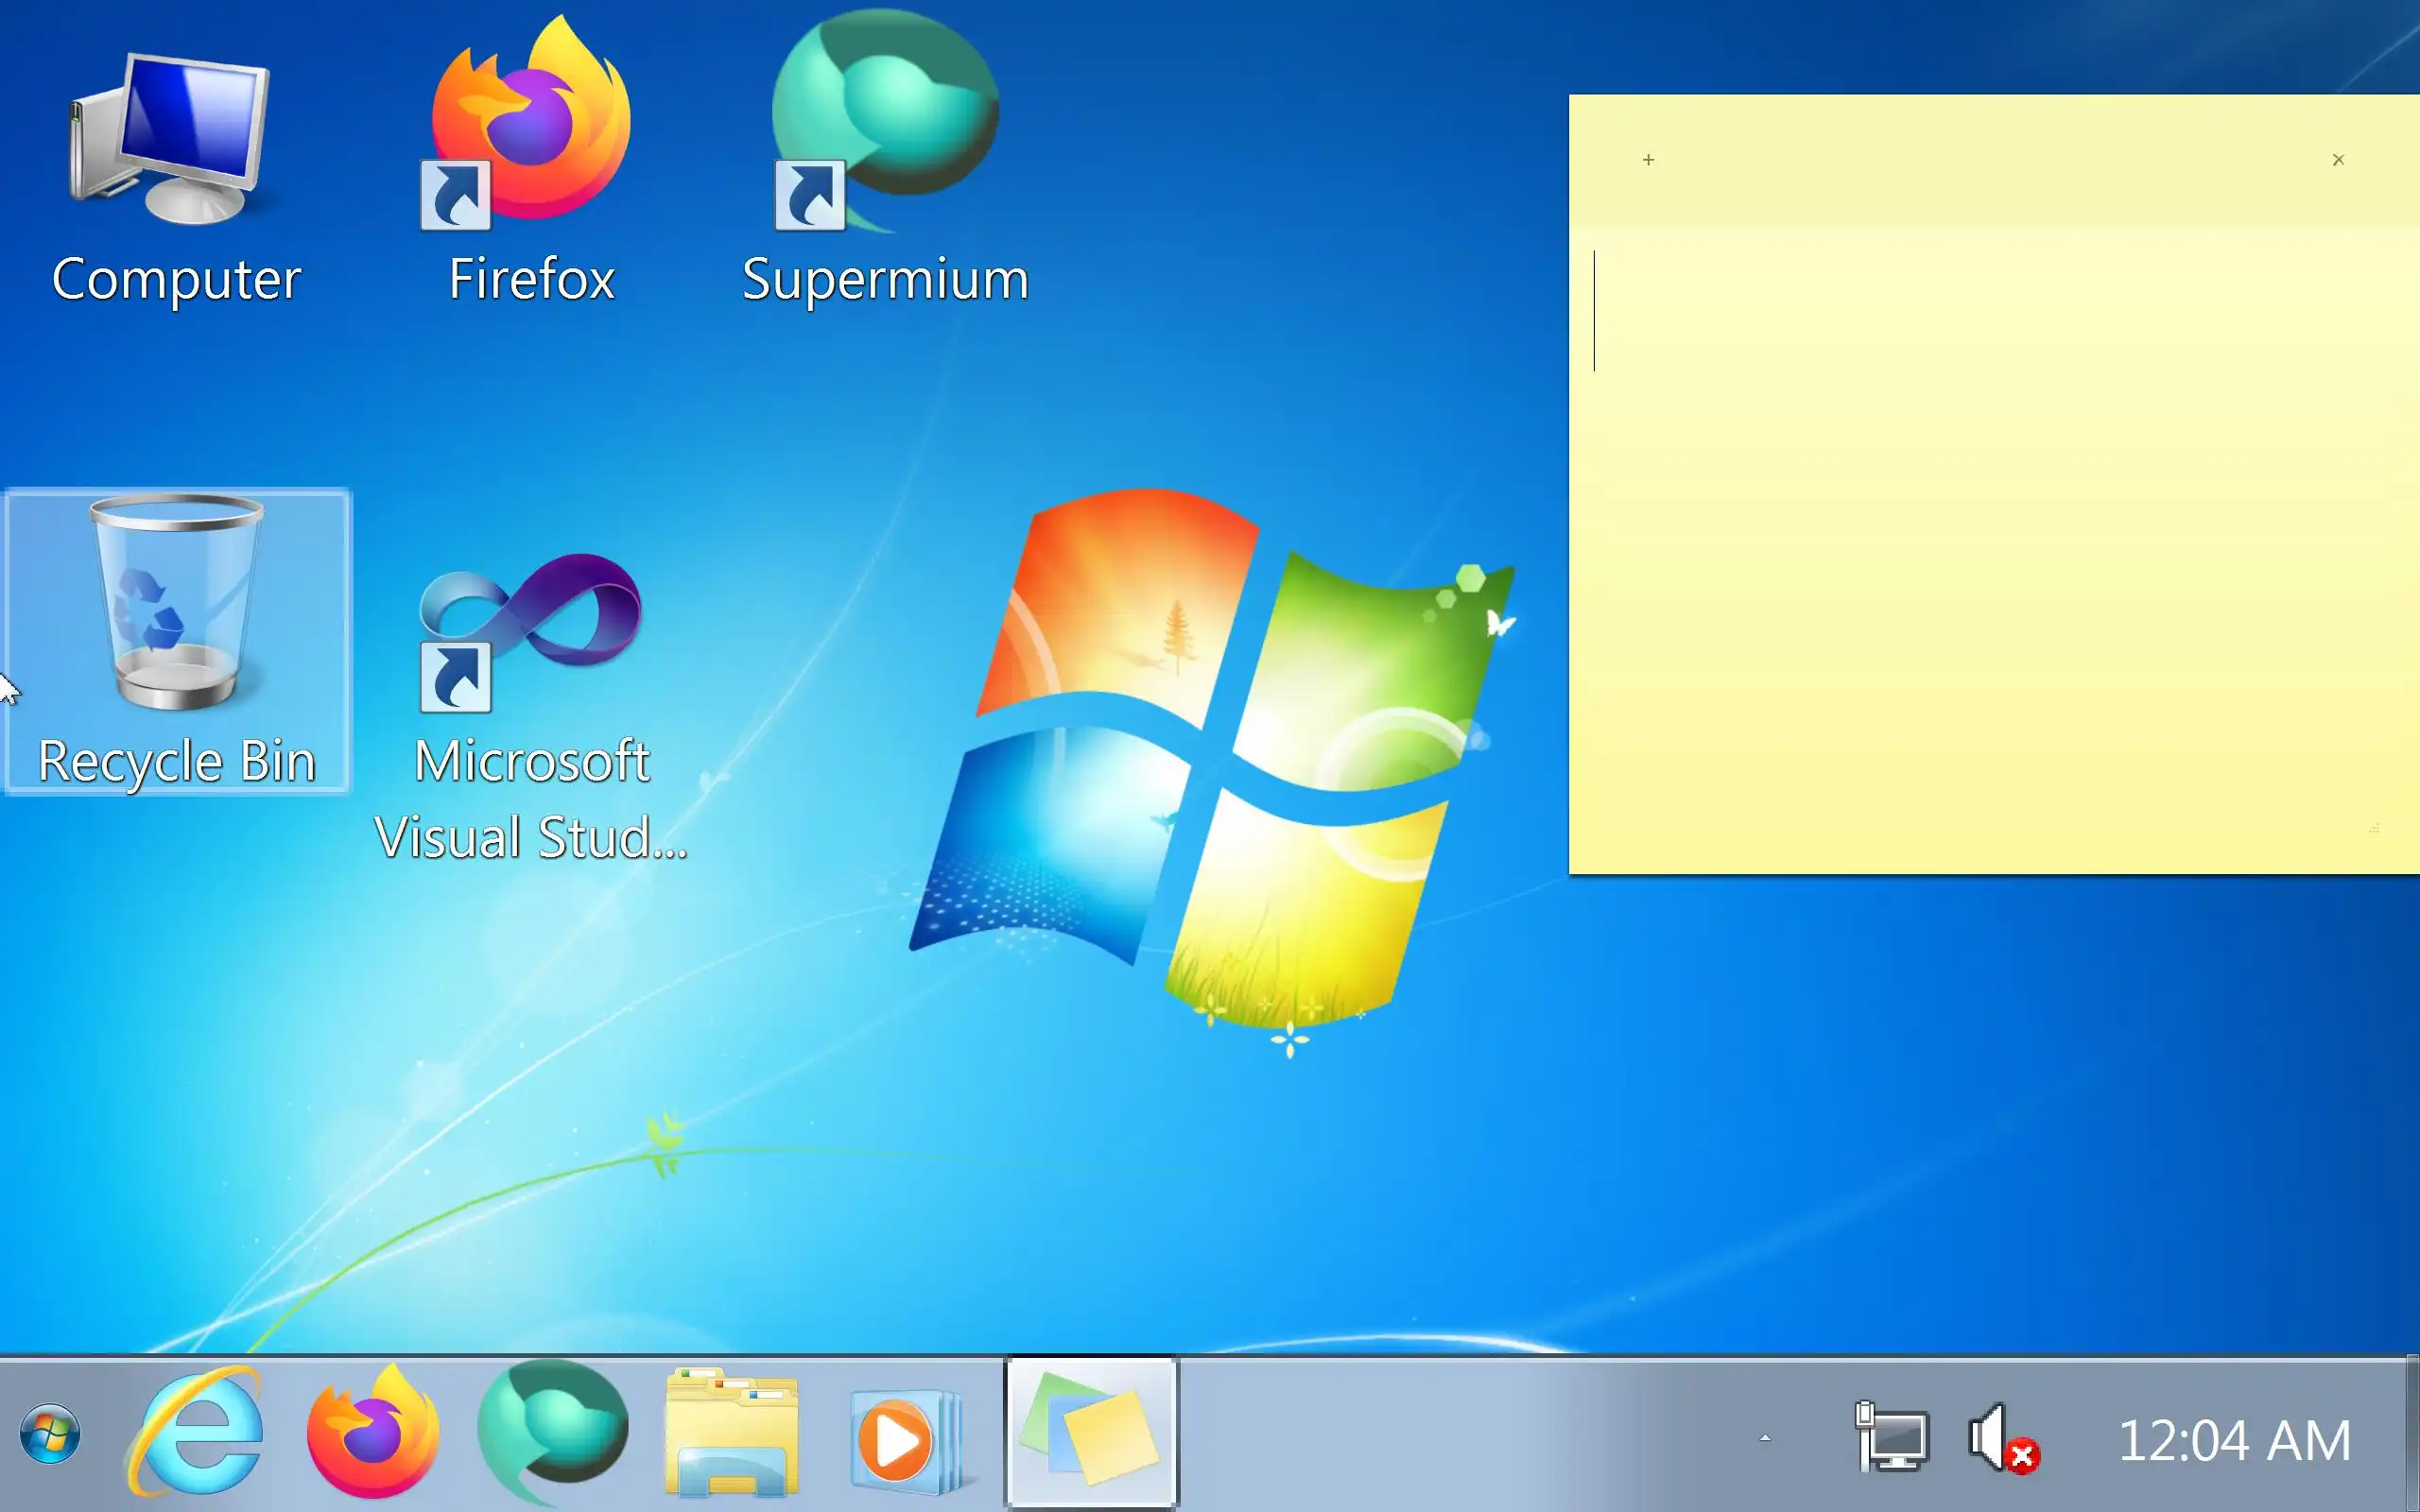The width and height of the screenshot is (2420, 1512).
Task: Show hidden icons in system tray
Action: pyautogui.click(x=1765, y=1438)
